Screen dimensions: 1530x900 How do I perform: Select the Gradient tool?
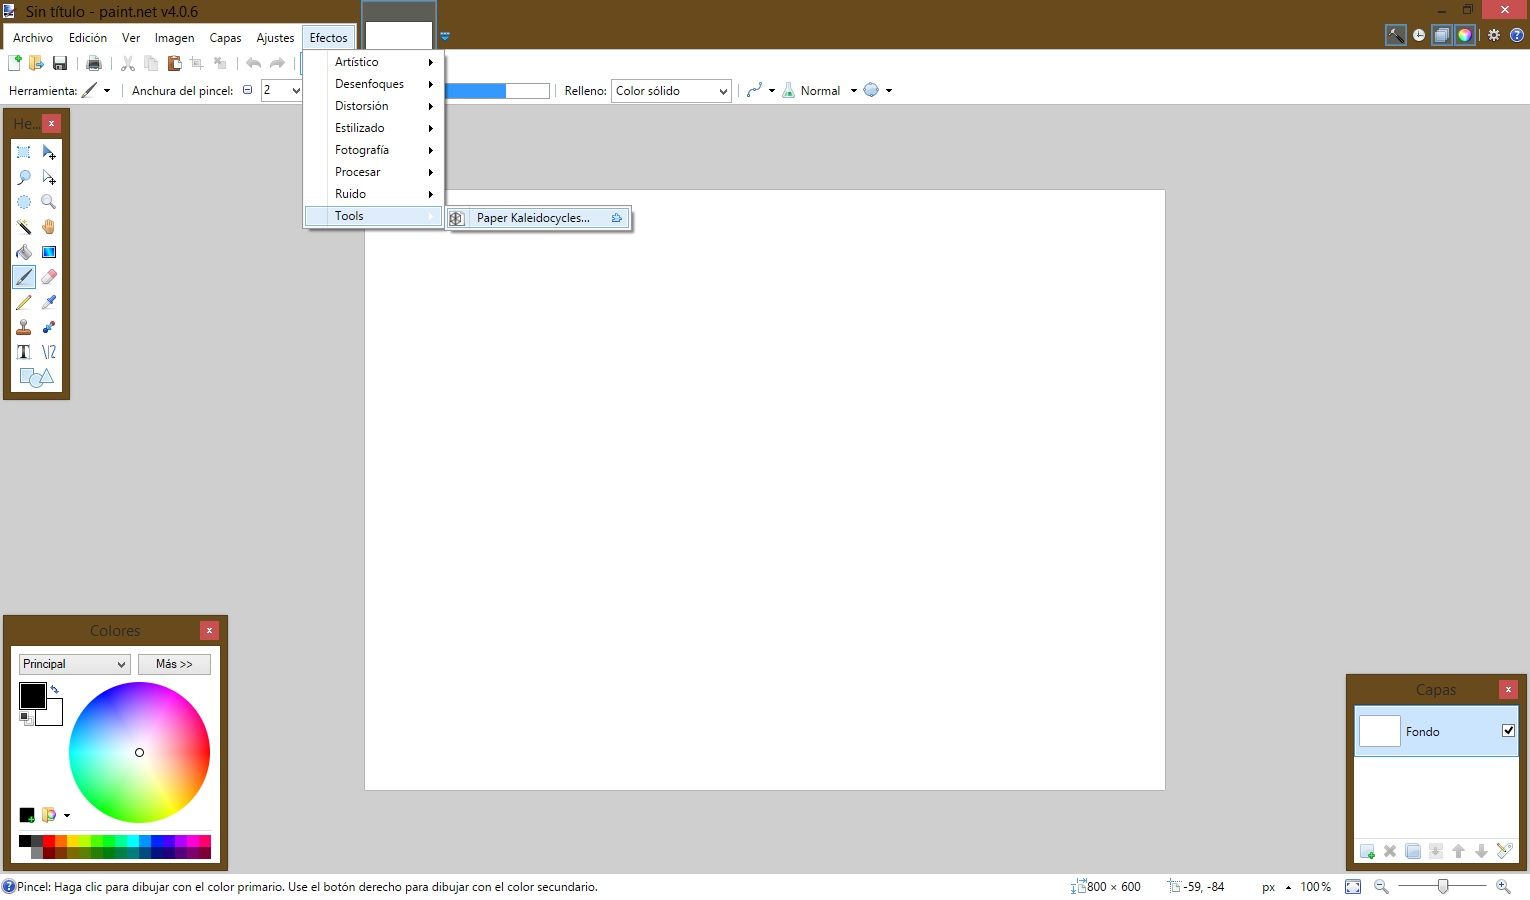tap(49, 252)
